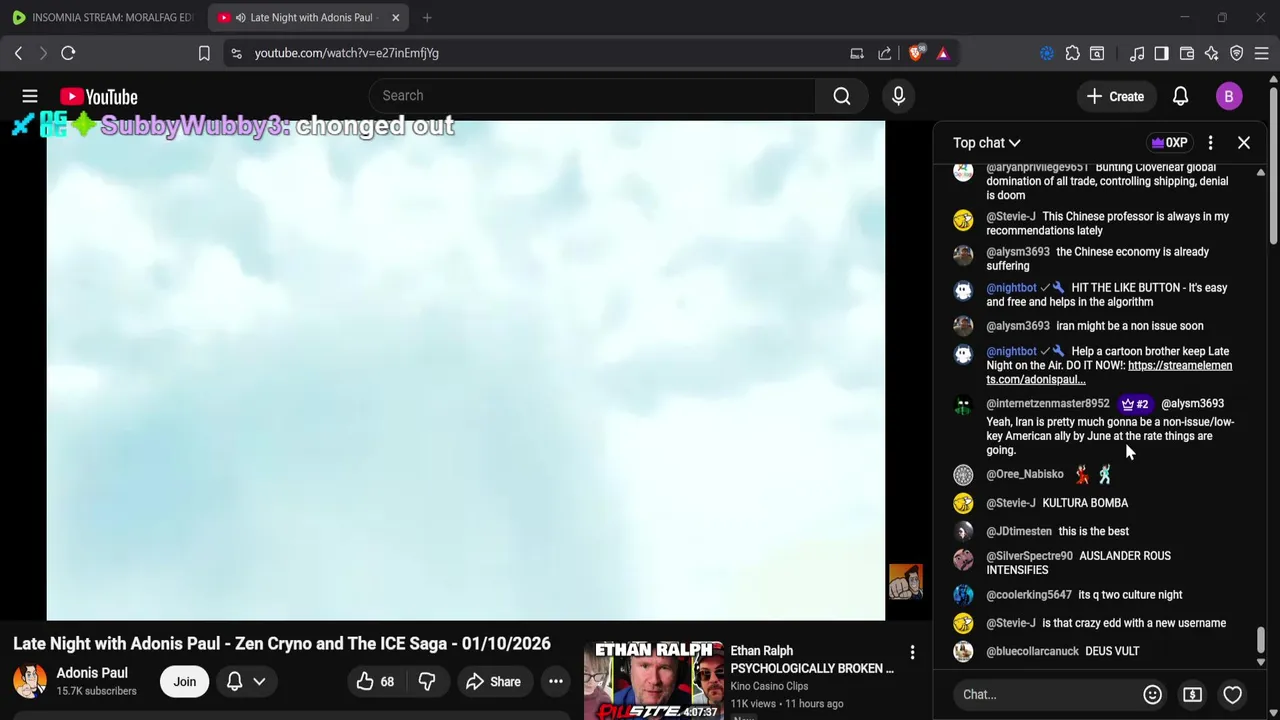The image size is (1280, 720).
Task: Start voice search with the microphone icon
Action: pos(898,96)
